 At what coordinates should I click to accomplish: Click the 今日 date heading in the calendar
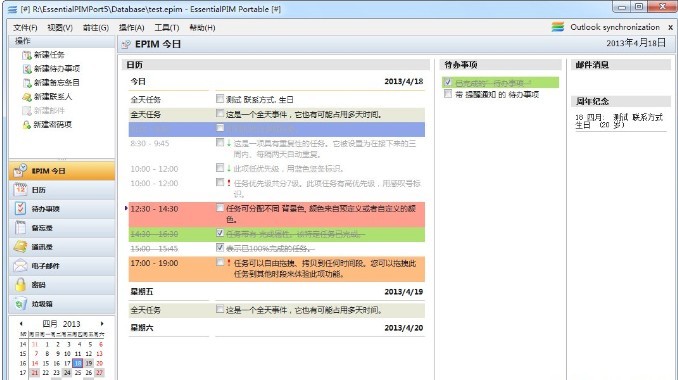click(x=138, y=81)
